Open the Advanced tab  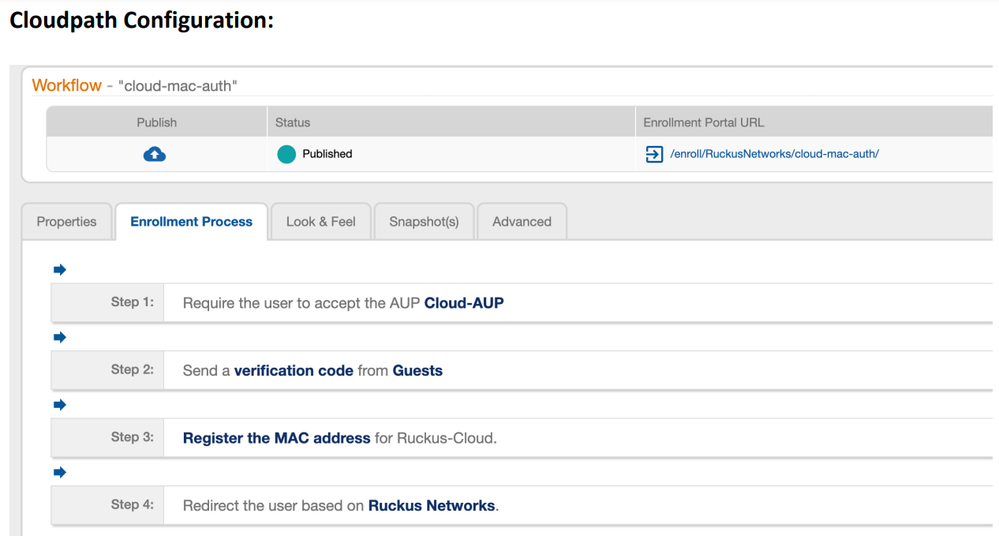pos(522,222)
